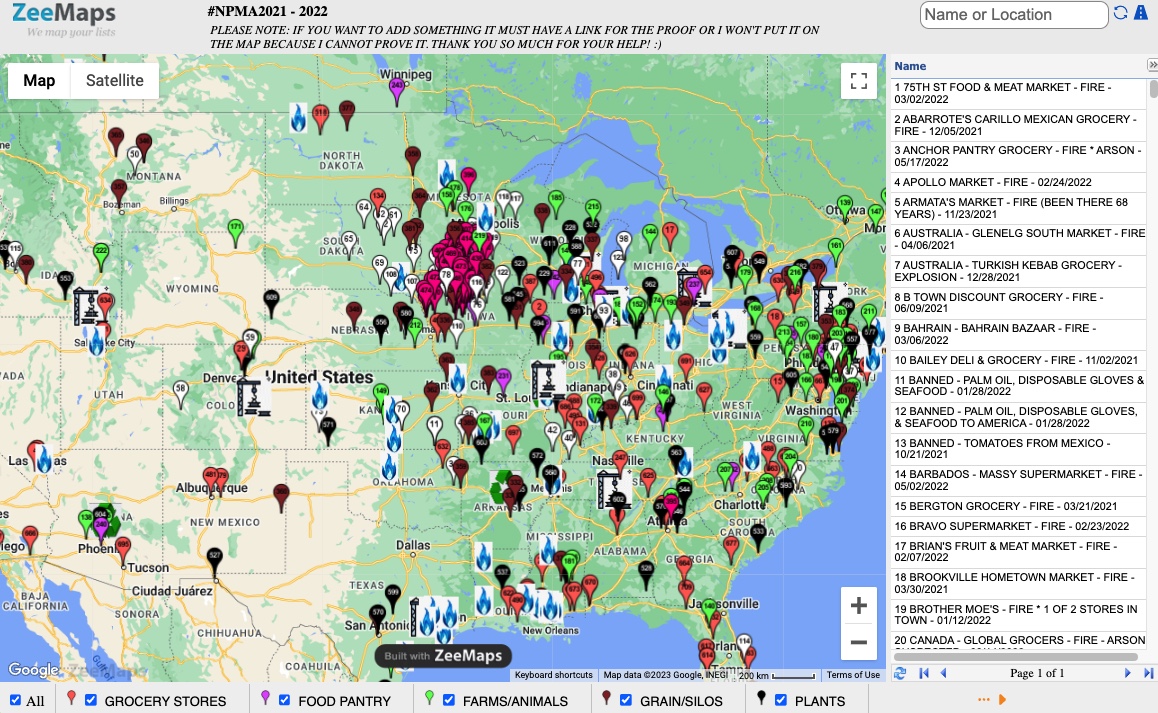The width and height of the screenshot is (1158, 713).
Task: Go to the previous page of entries
Action: coord(943,673)
